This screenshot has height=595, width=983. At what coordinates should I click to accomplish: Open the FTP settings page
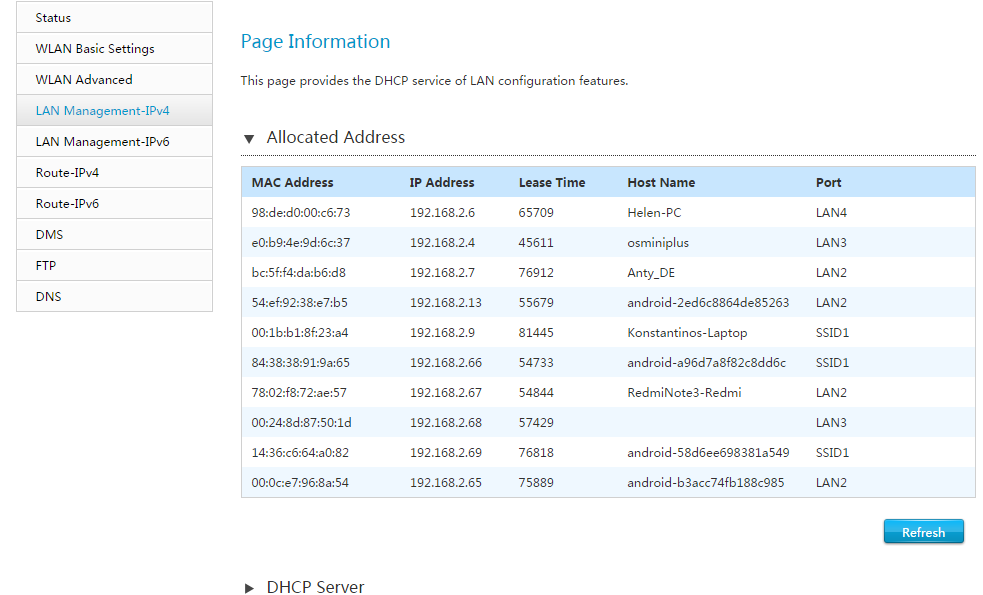click(114, 266)
